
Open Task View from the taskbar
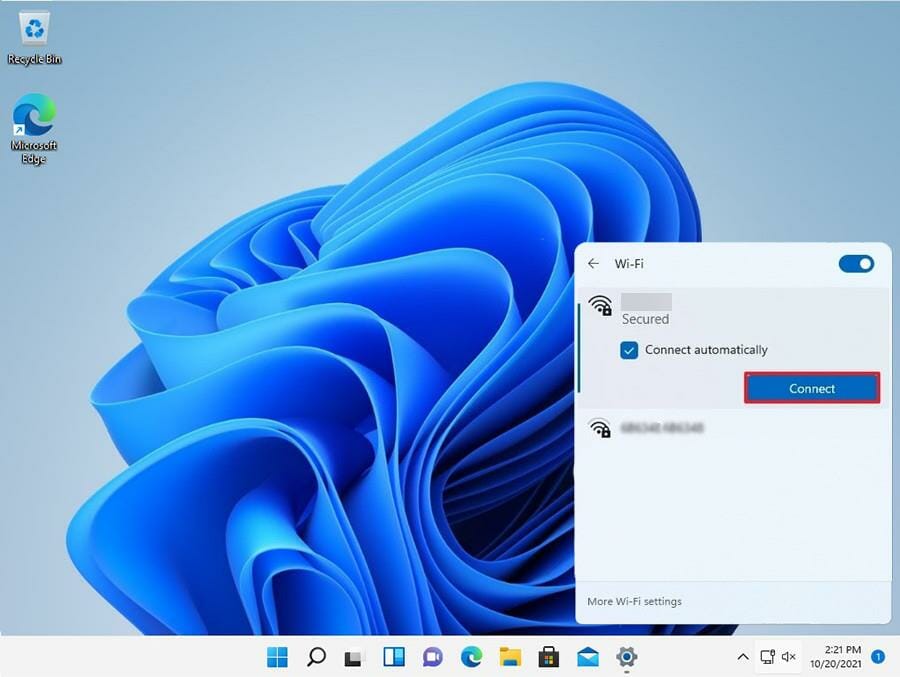tap(354, 657)
